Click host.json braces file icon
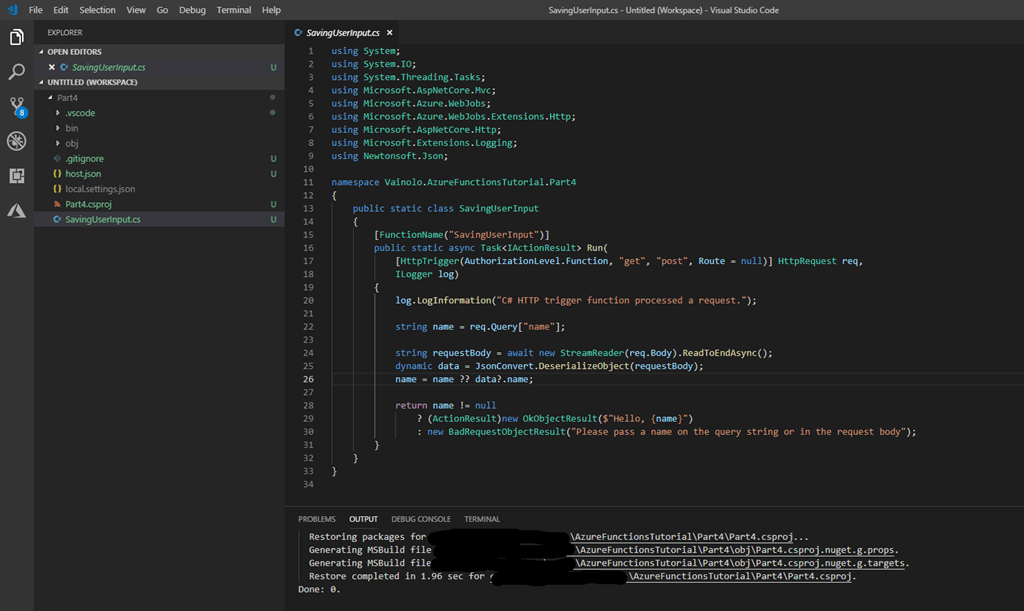Viewport: 1024px width, 611px height. [57, 174]
